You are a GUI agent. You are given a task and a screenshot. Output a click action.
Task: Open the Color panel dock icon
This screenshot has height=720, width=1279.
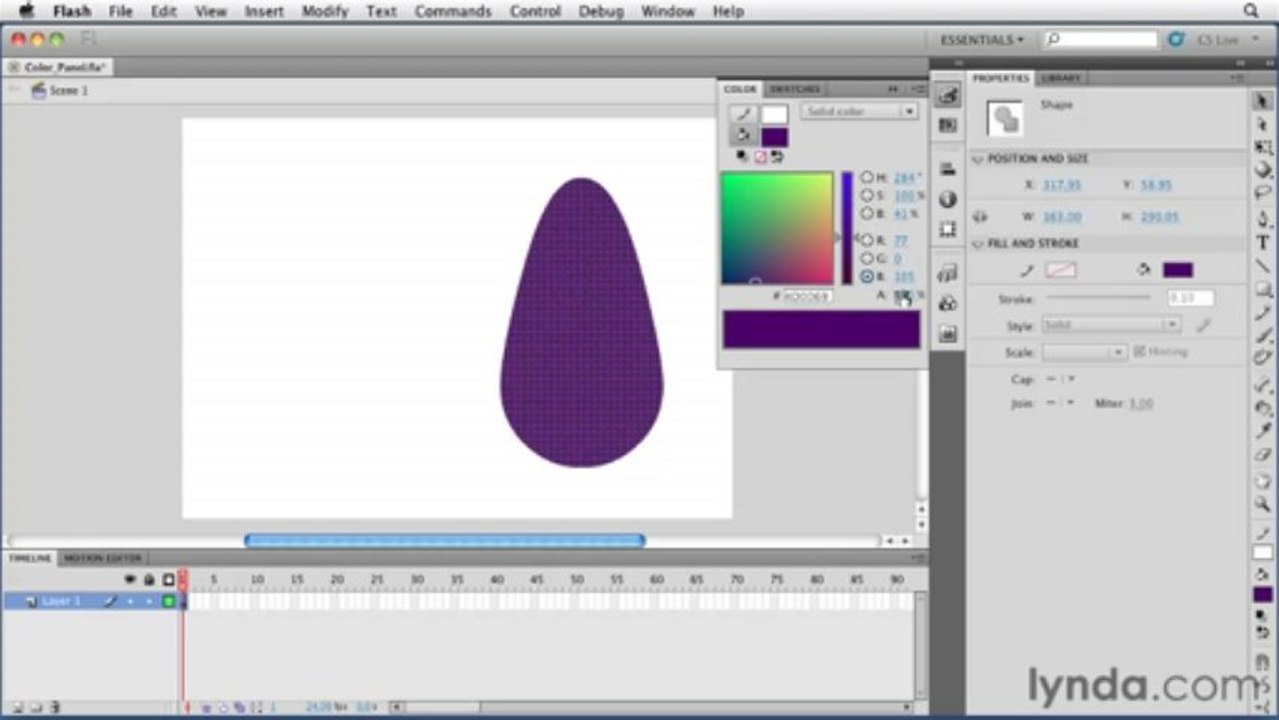coord(948,97)
